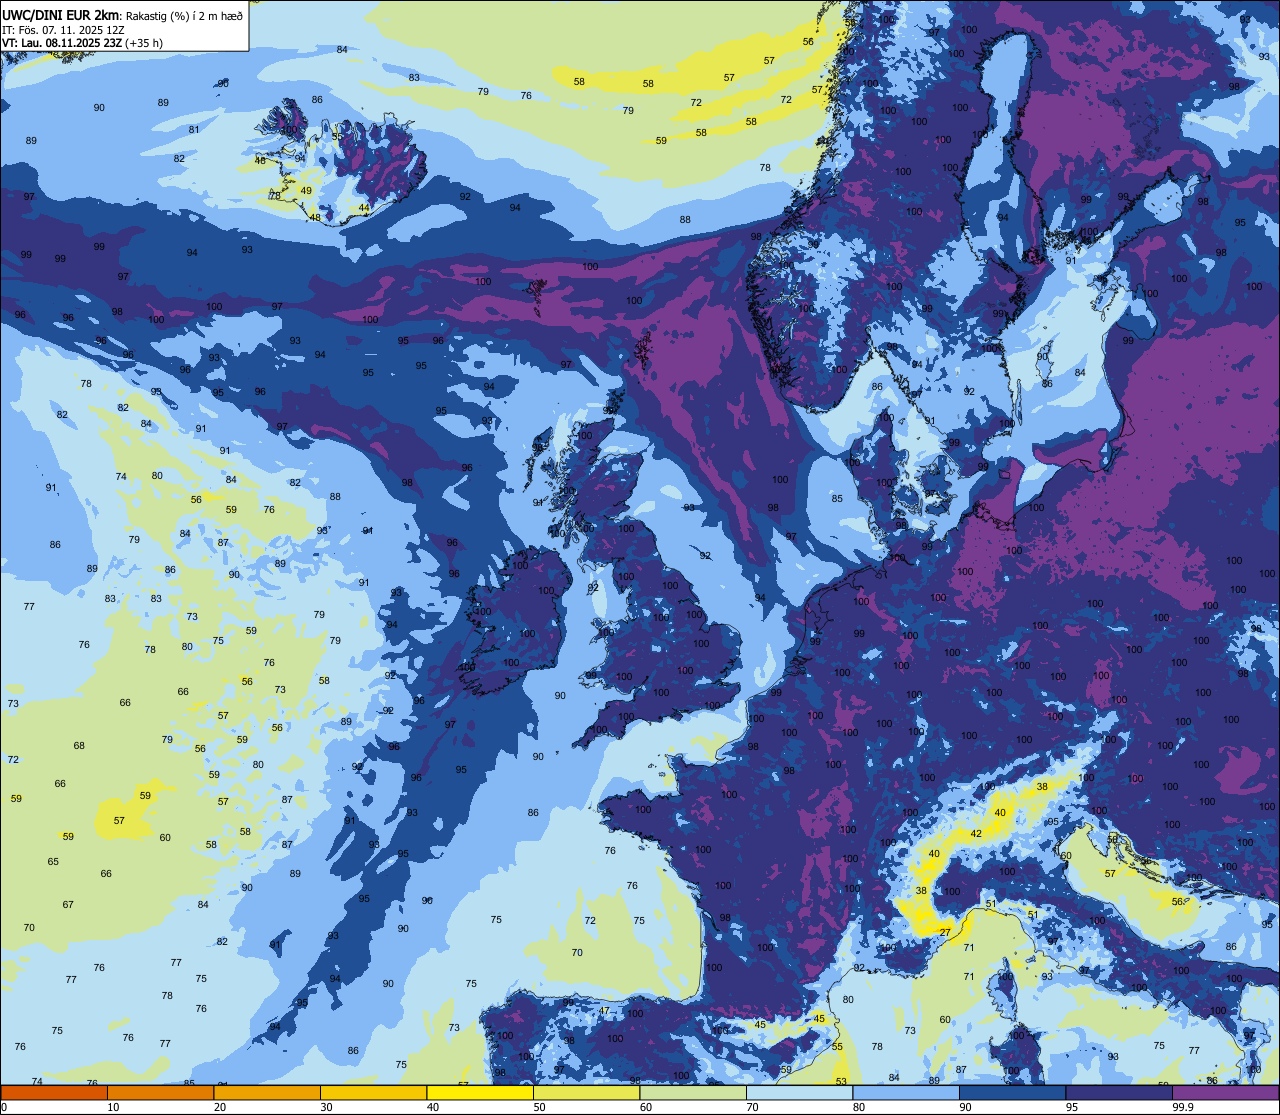This screenshot has width=1280, height=1115.
Task: Select the light blue 80–90 legend swatch
Action: click(906, 1092)
